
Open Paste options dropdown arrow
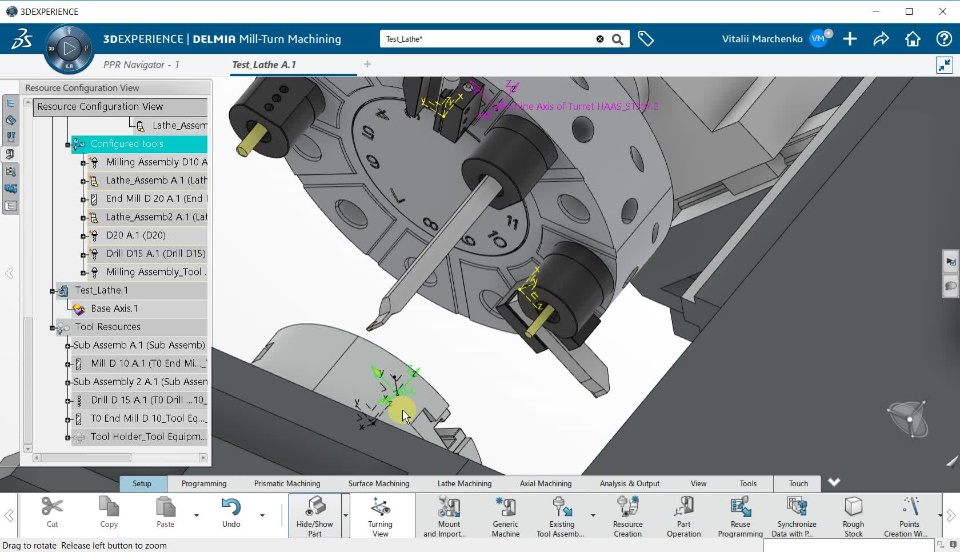point(197,515)
